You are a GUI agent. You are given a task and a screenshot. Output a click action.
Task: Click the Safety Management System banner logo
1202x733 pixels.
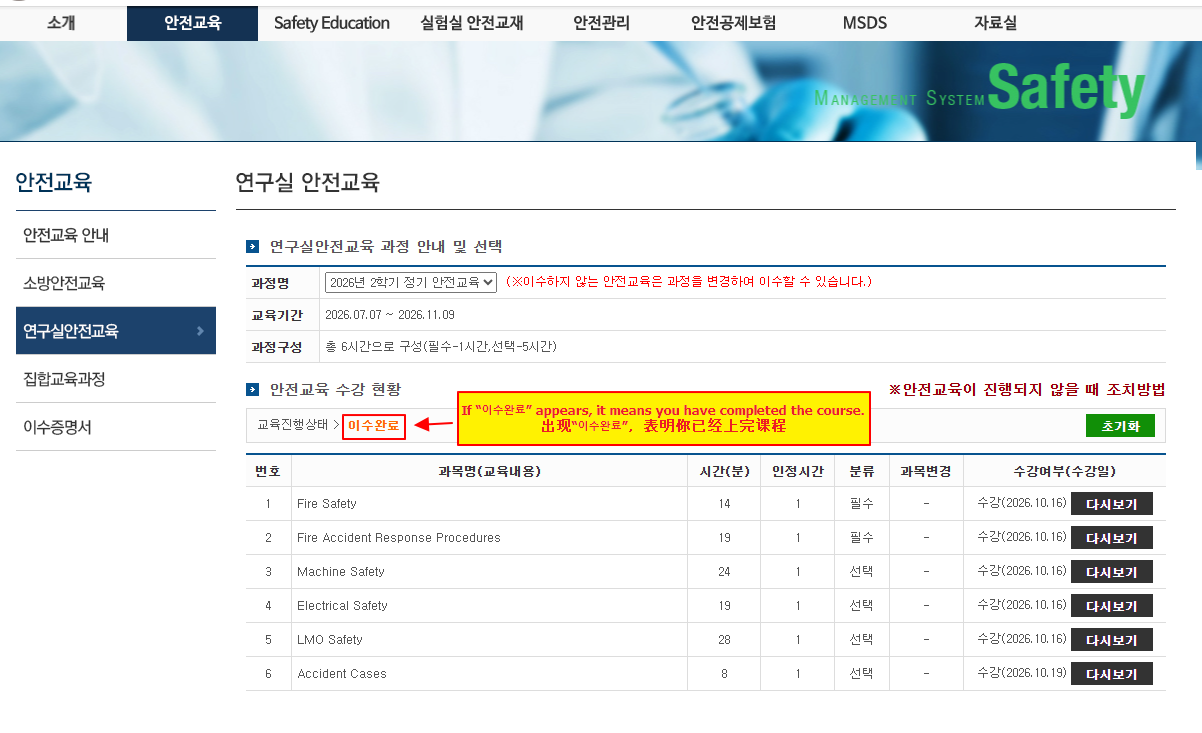click(979, 90)
